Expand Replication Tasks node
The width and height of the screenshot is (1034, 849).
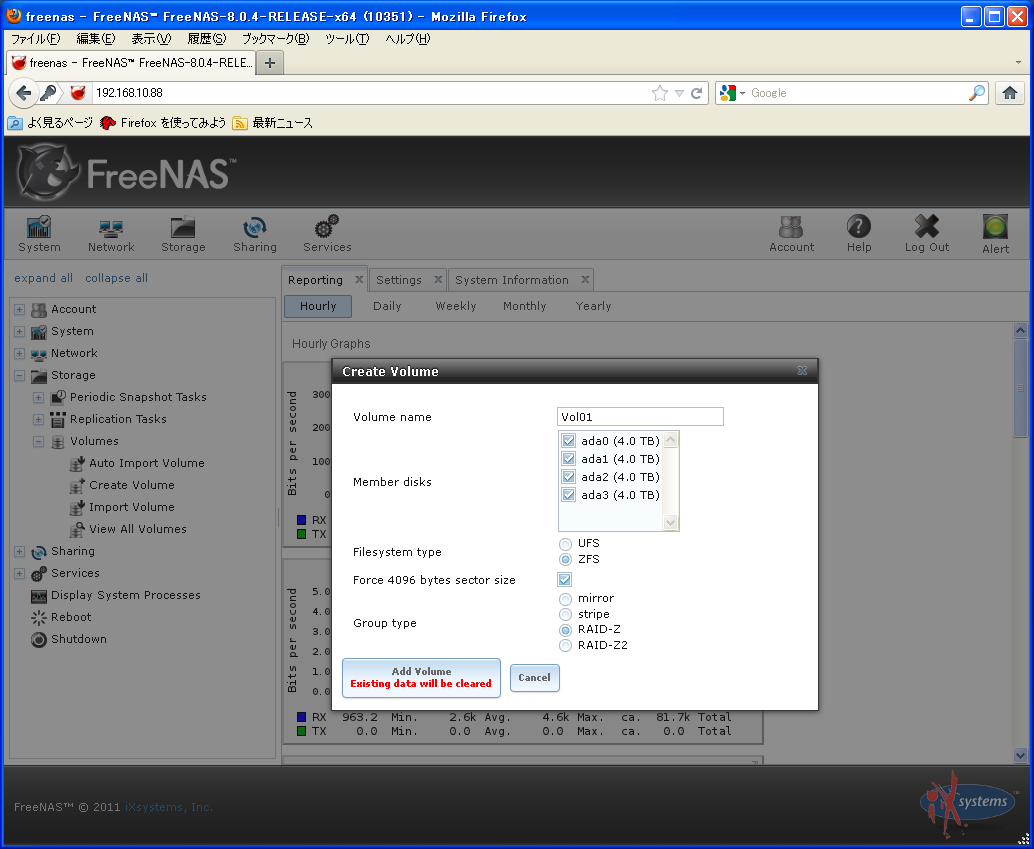tap(38, 420)
